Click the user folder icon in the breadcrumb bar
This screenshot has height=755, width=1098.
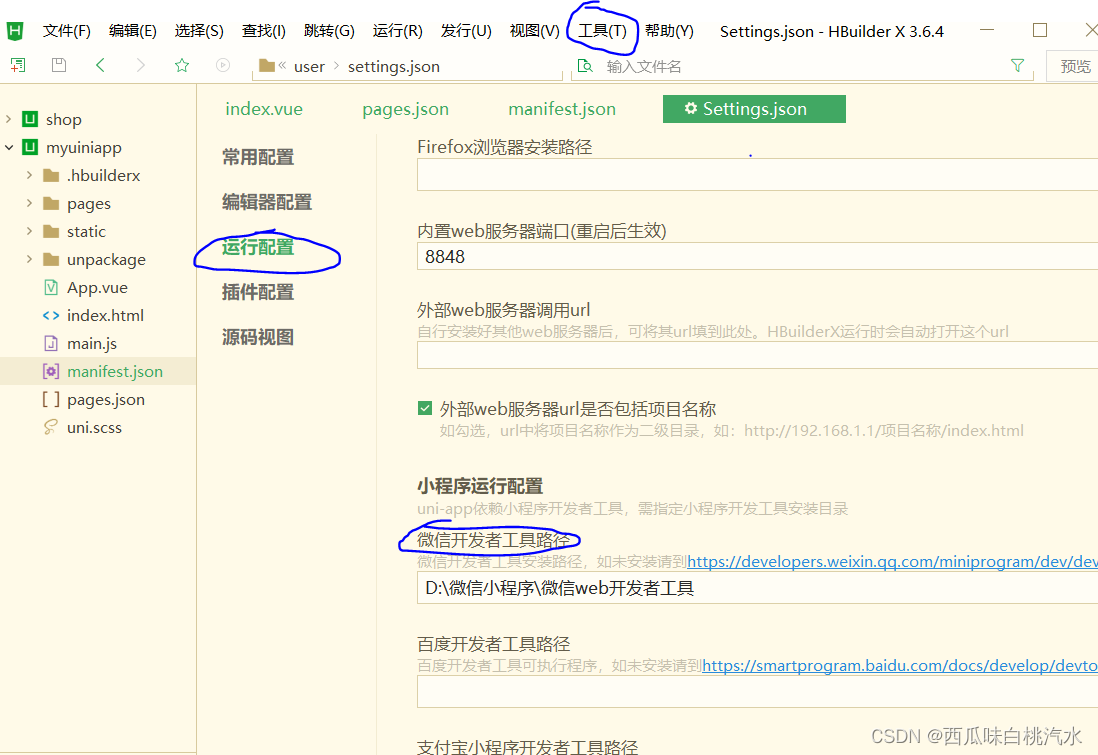(267, 66)
